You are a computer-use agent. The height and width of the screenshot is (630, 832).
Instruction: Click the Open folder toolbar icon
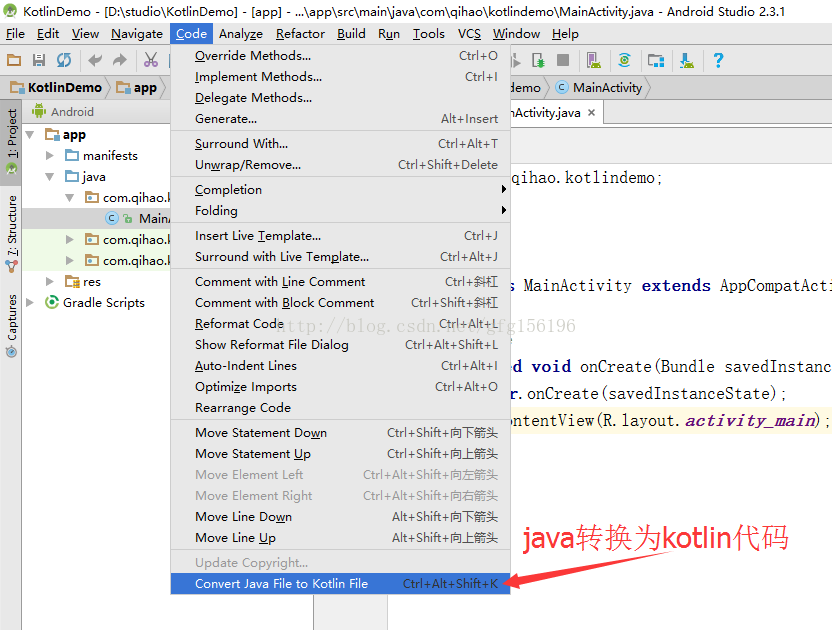[x=14, y=60]
